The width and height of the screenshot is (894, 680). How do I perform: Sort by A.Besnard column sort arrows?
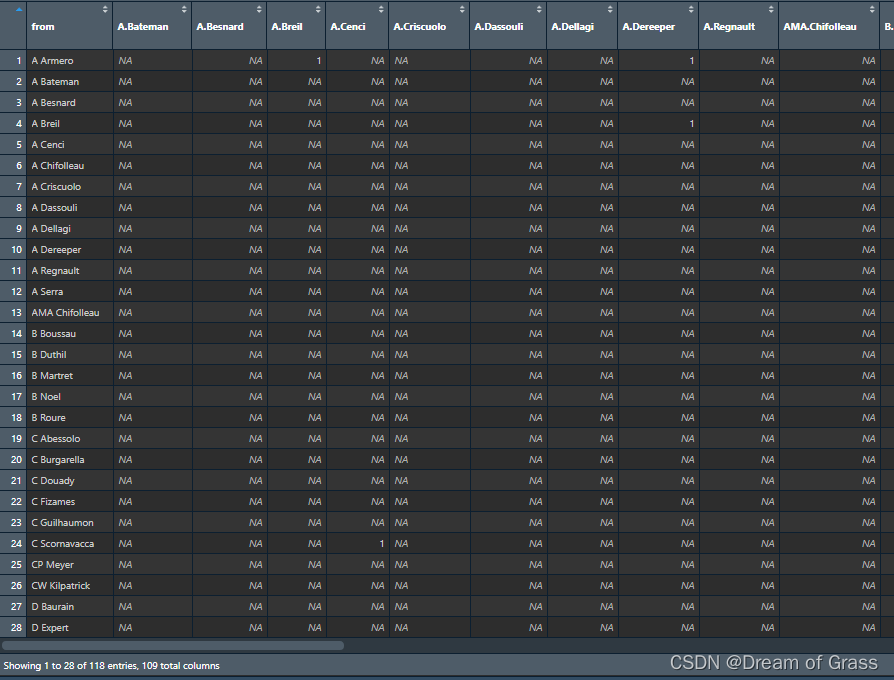pyautogui.click(x=259, y=9)
